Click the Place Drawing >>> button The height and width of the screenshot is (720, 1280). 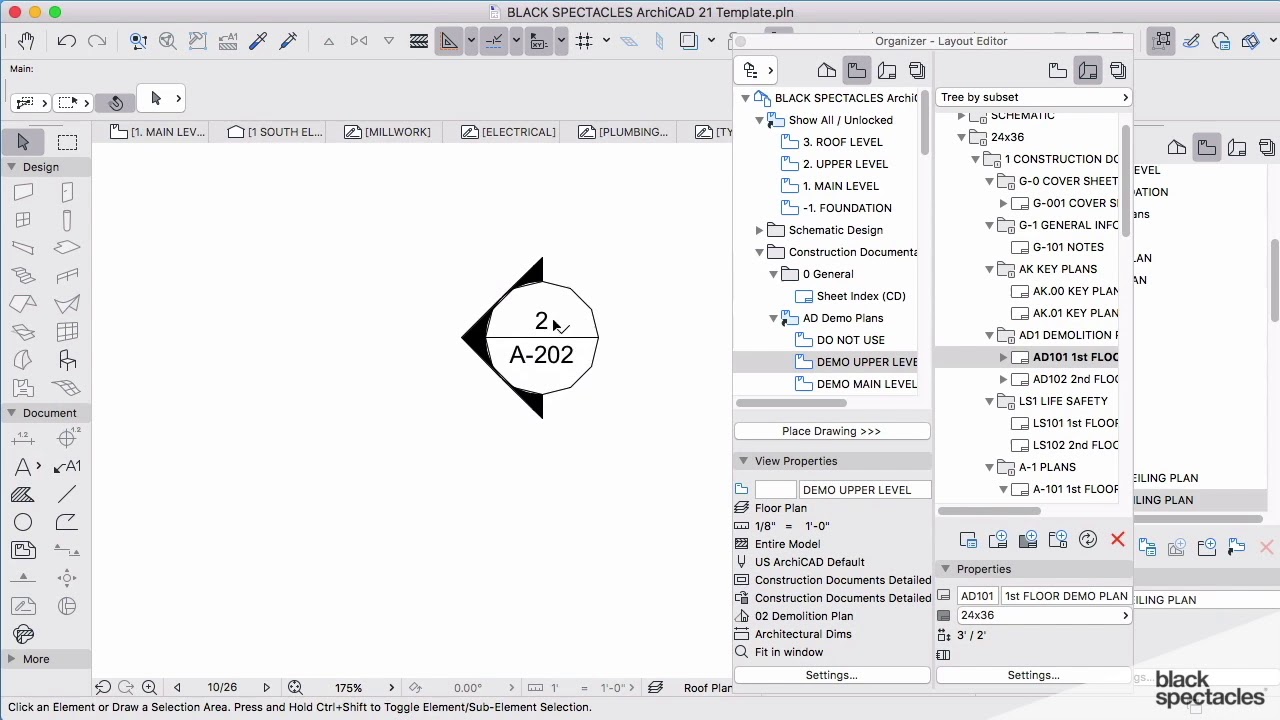(832, 431)
